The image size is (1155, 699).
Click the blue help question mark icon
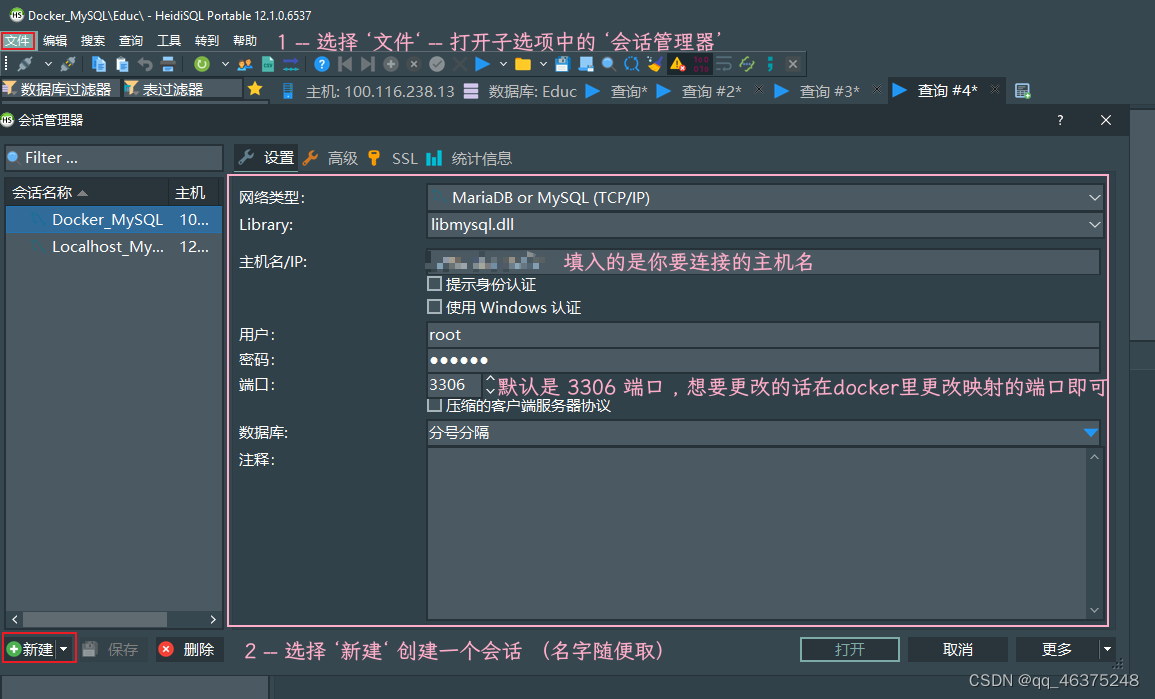coord(321,64)
